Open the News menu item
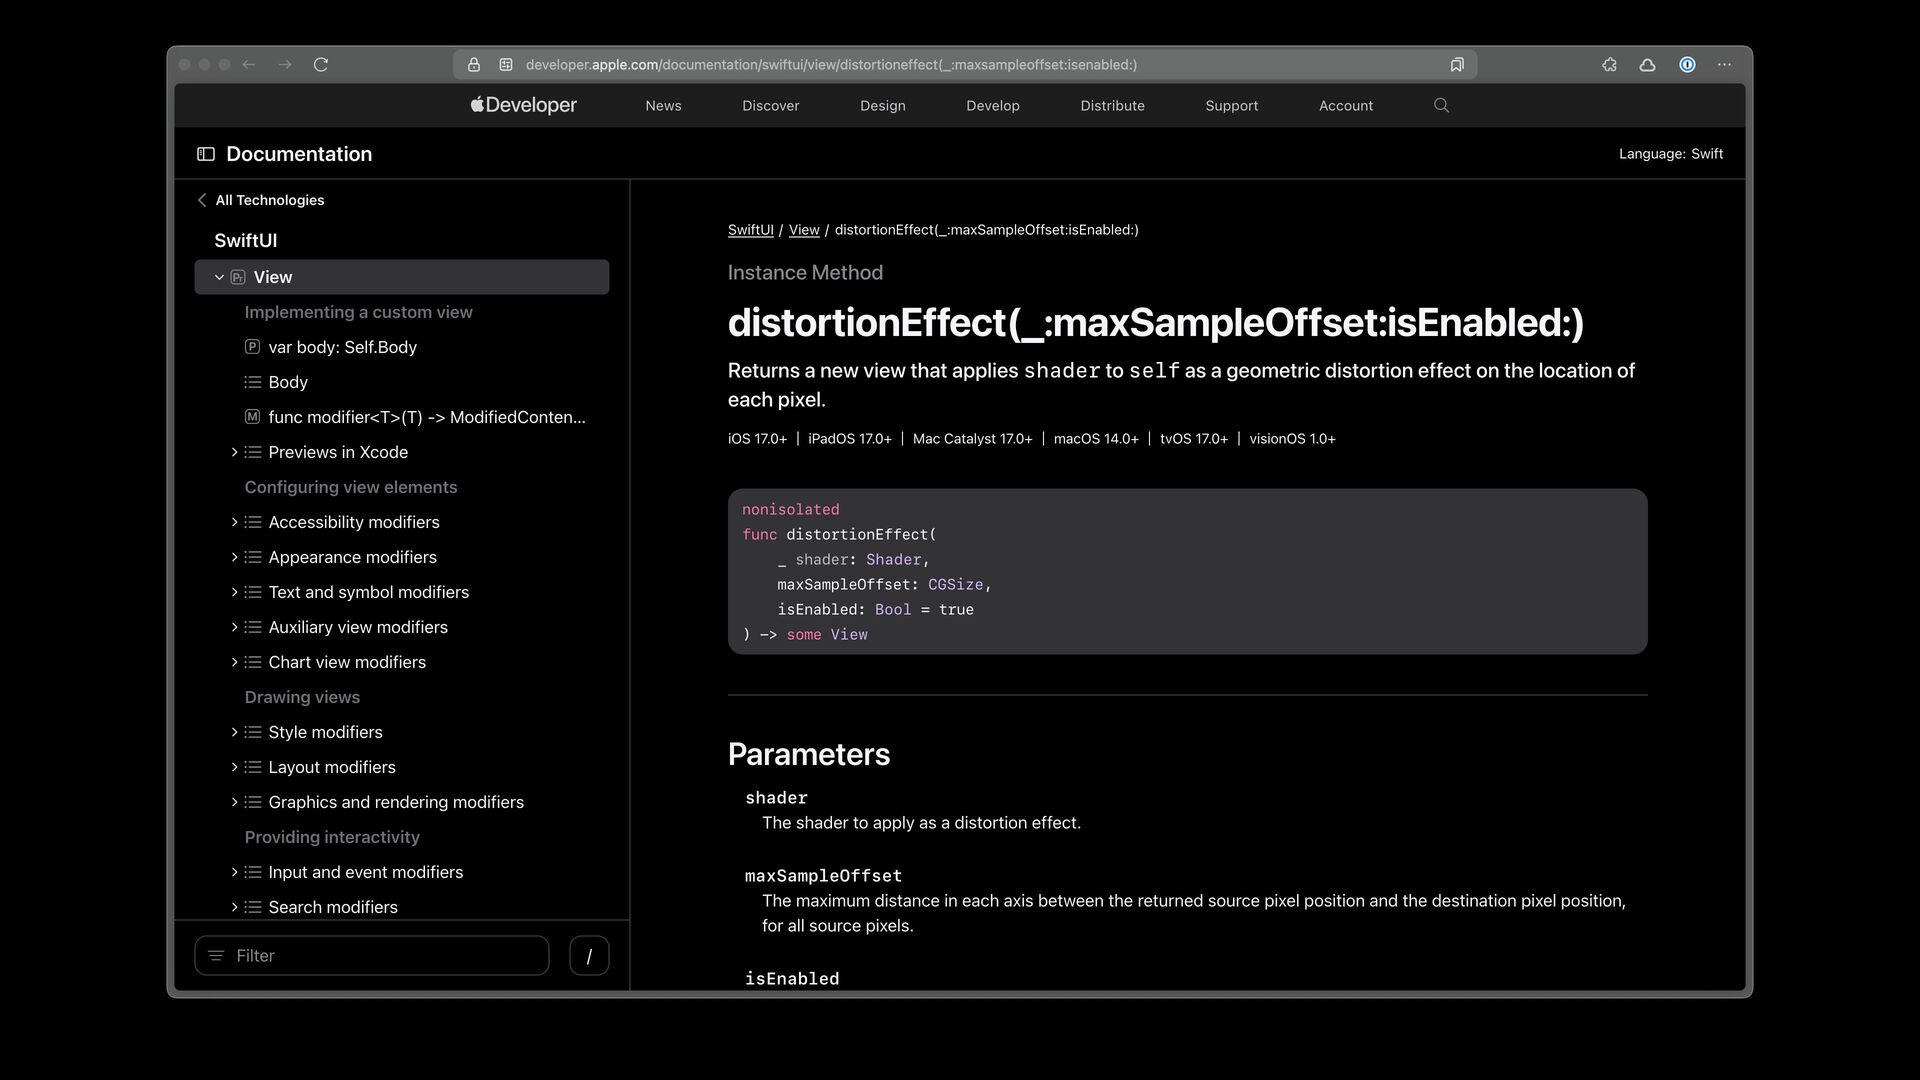1920x1080 pixels. [x=663, y=106]
